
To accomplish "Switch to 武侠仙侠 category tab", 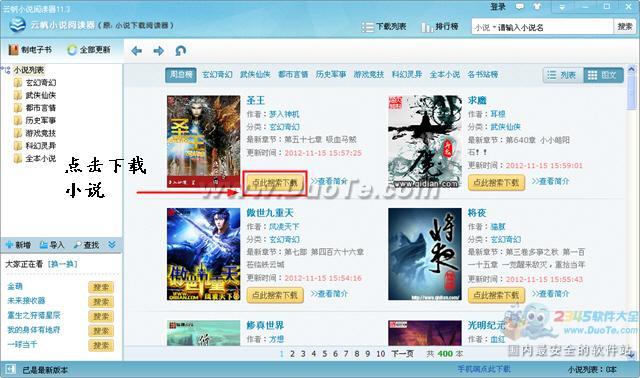I will [255, 75].
